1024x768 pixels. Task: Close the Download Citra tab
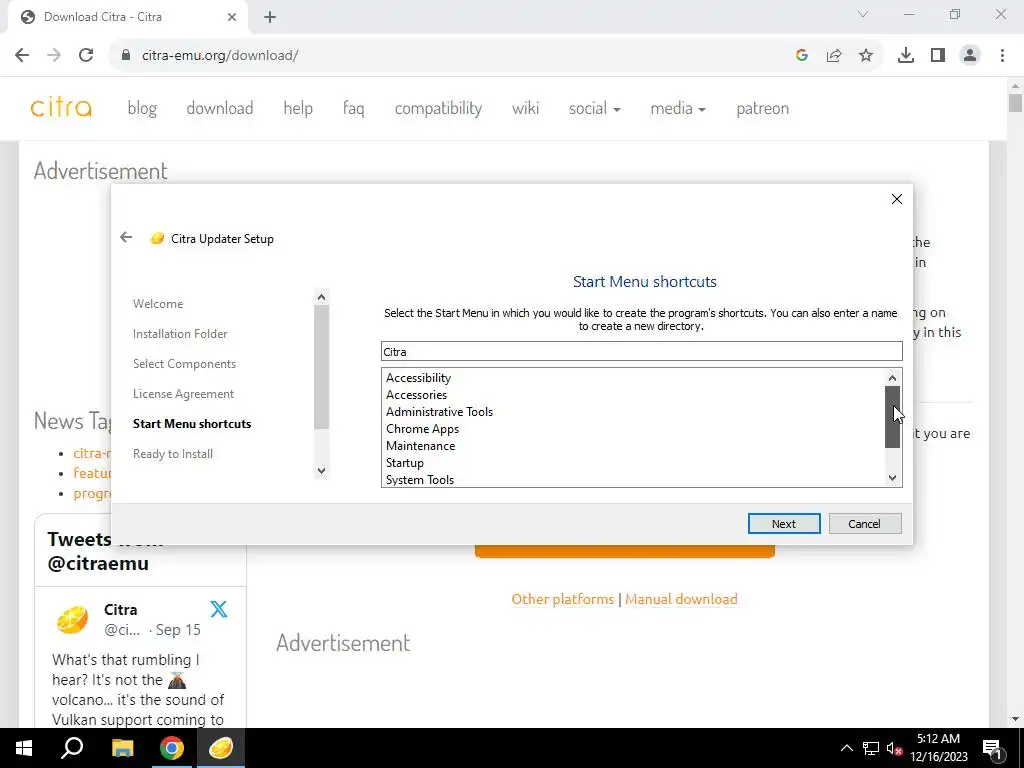pyautogui.click(x=232, y=18)
